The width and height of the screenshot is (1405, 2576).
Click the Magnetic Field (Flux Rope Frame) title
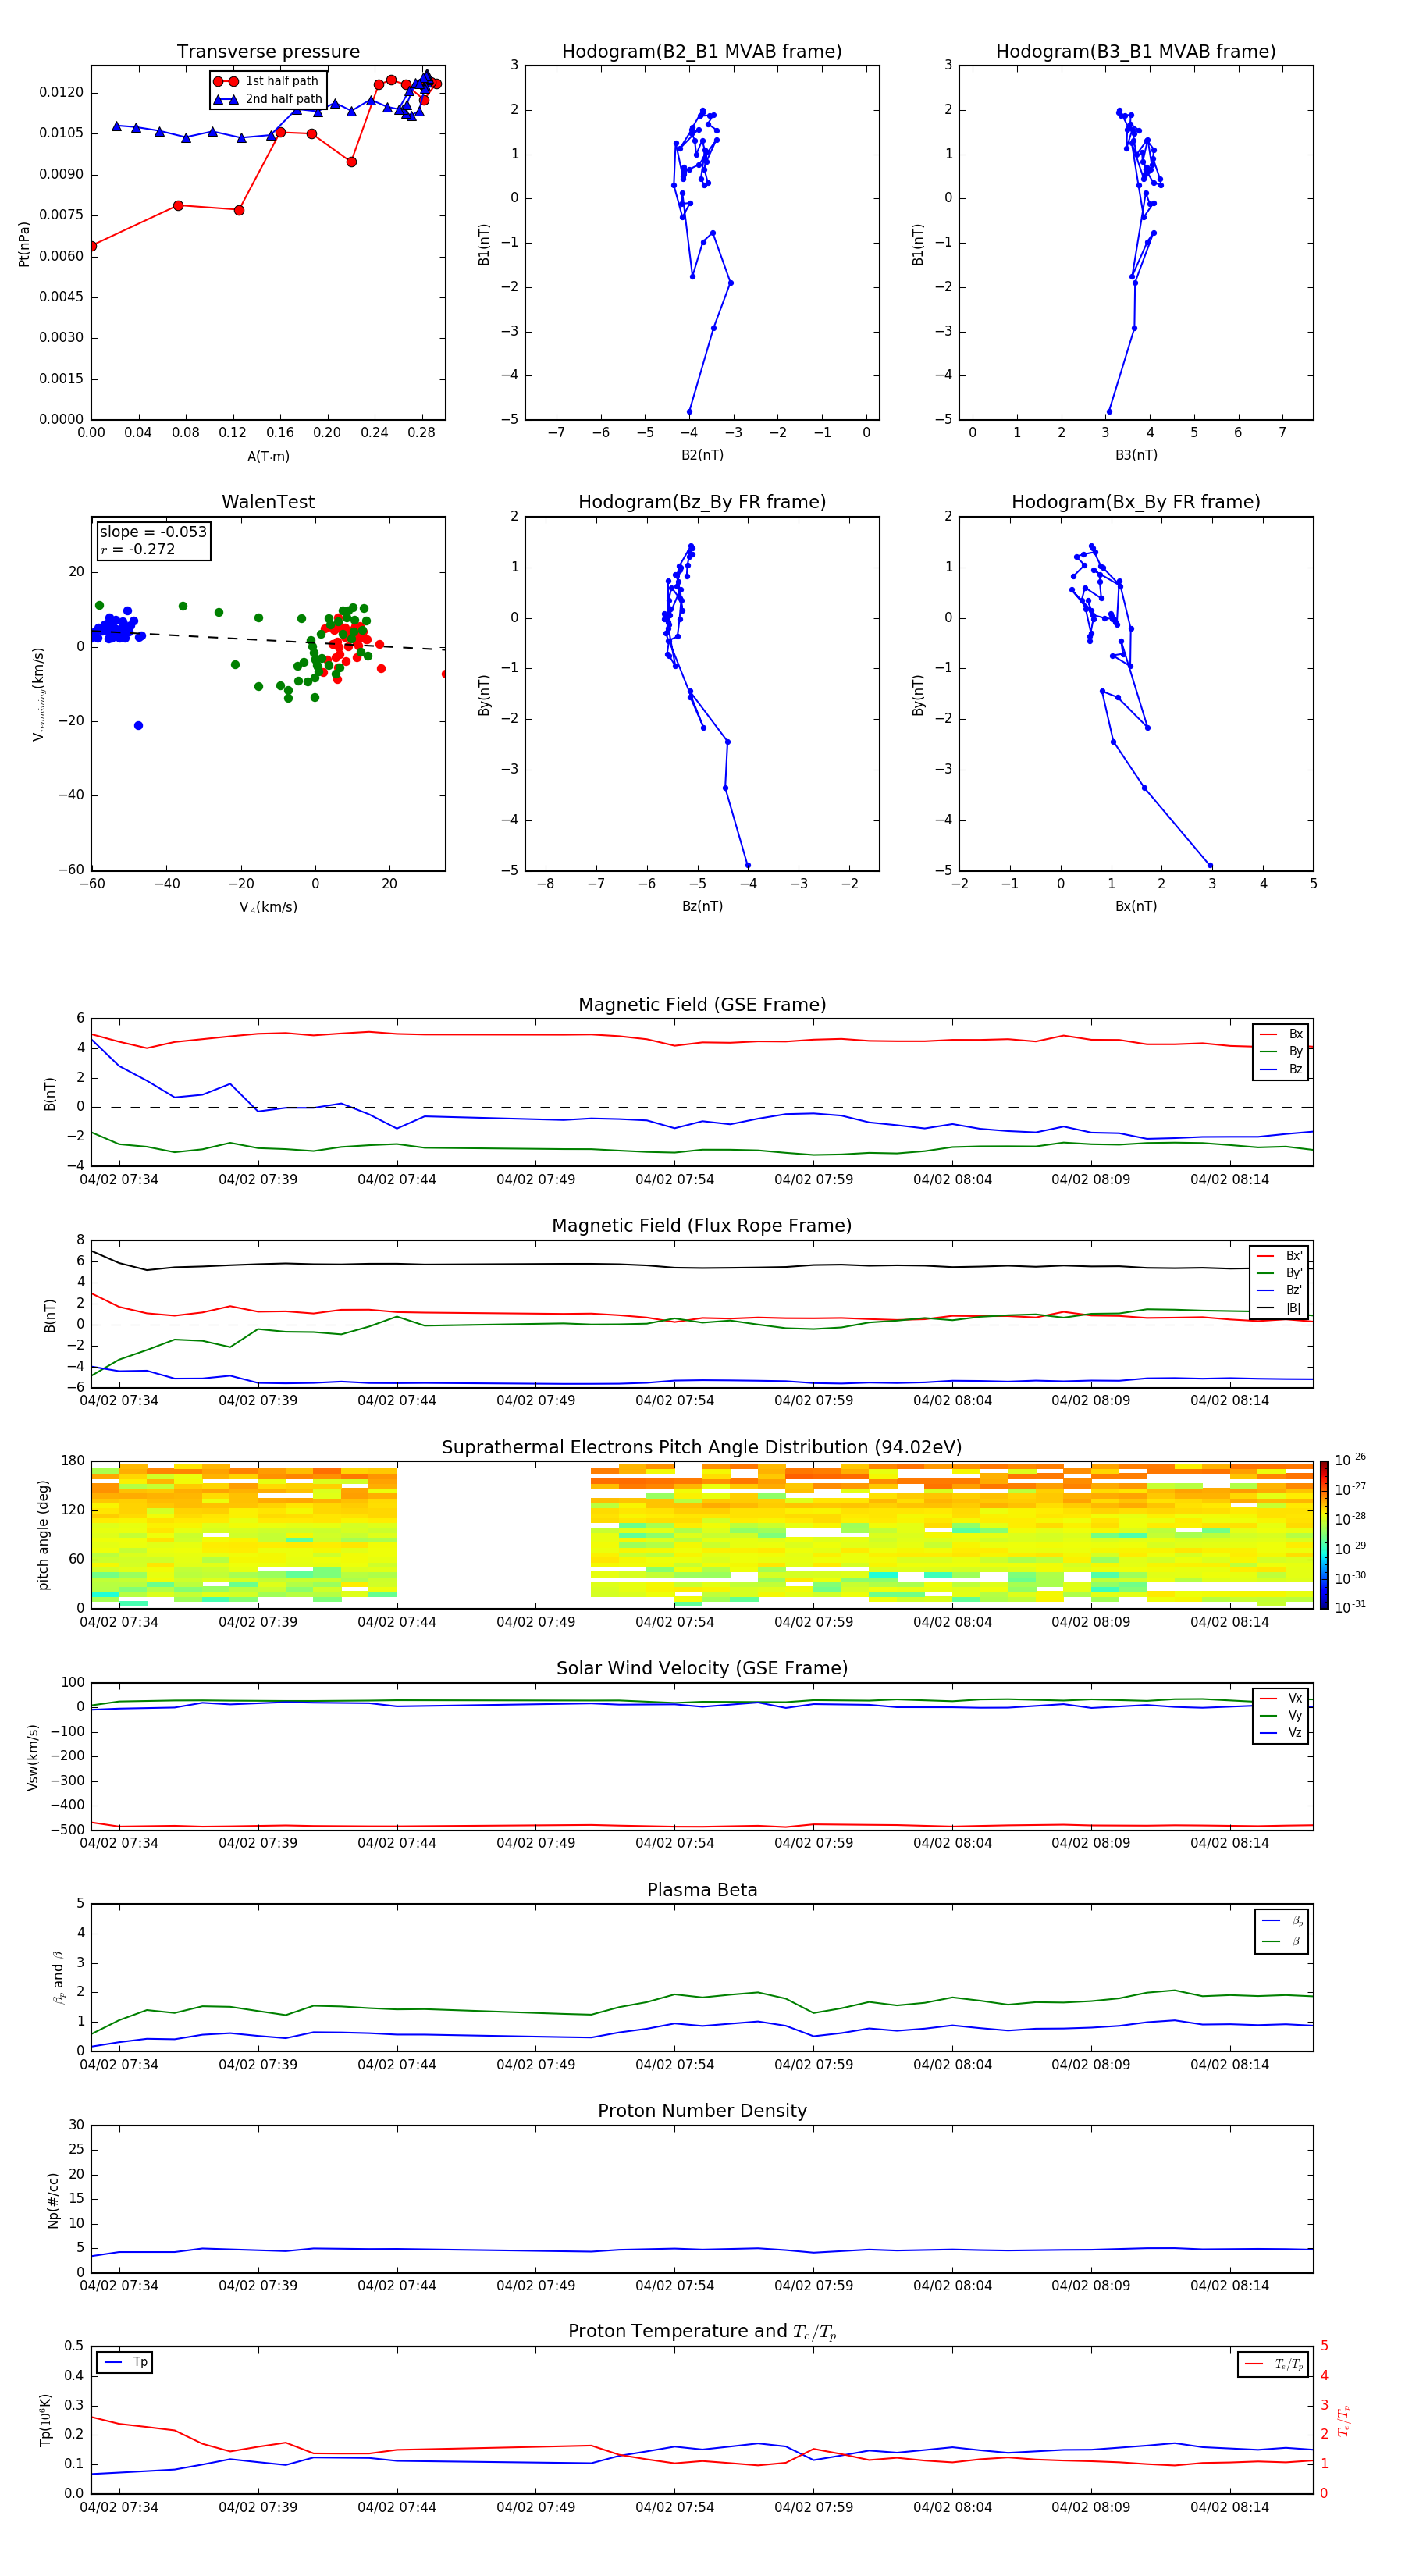[x=702, y=1226]
